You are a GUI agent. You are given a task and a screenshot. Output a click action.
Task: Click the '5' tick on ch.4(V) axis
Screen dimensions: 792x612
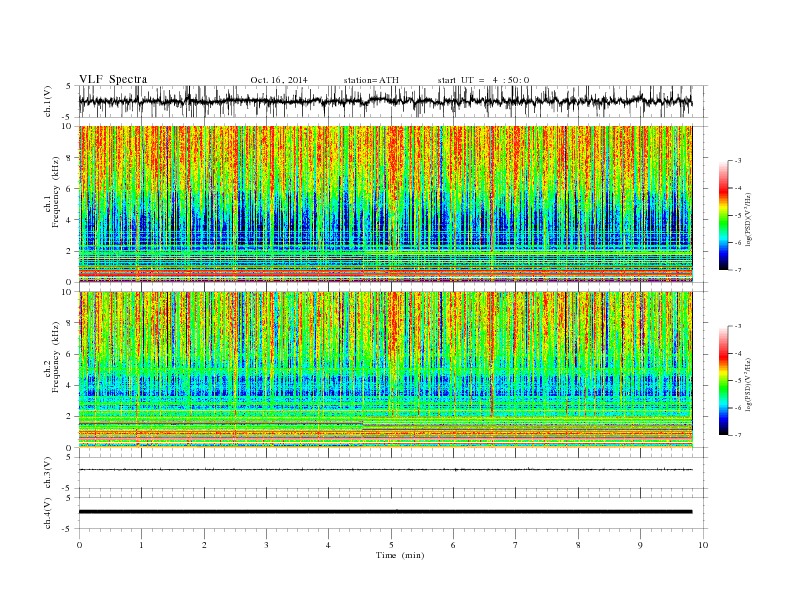tap(69, 498)
